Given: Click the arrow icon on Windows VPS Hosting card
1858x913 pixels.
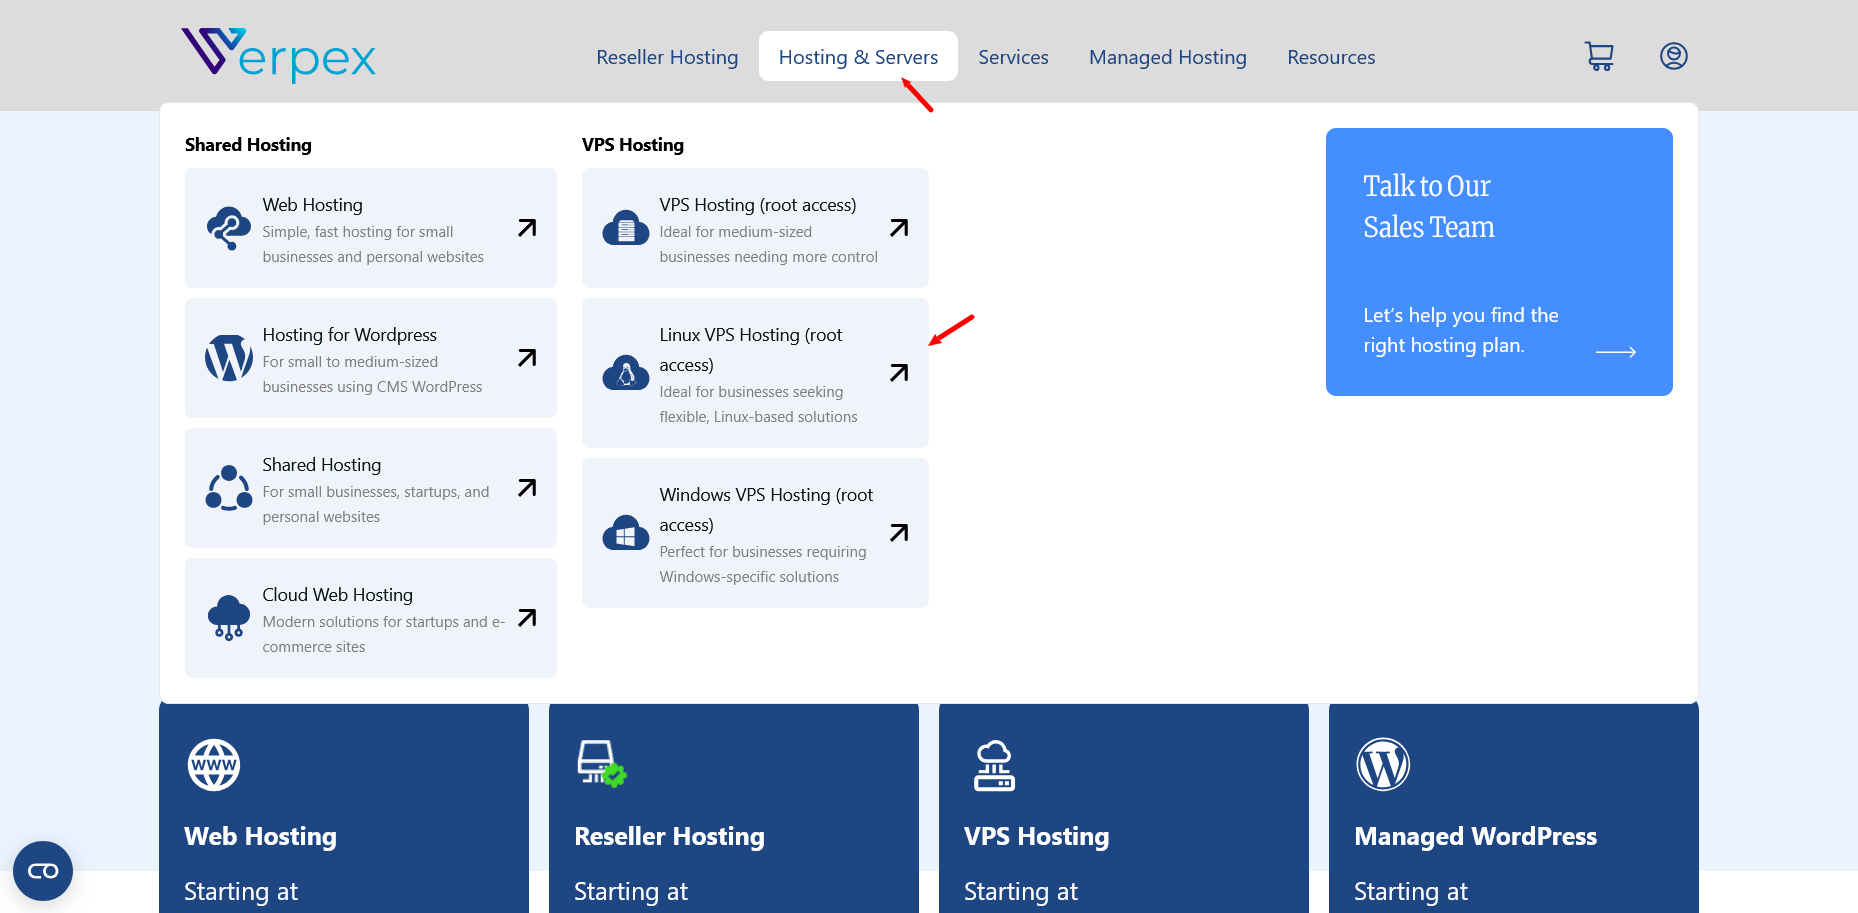Looking at the screenshot, I should coord(899,533).
